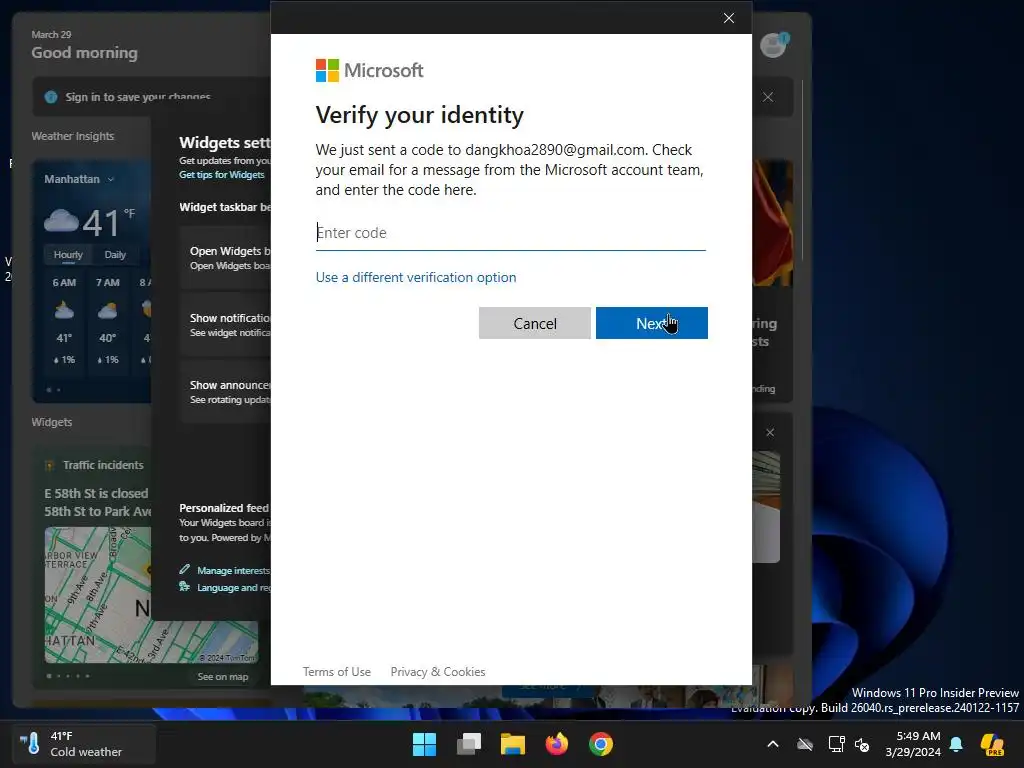Viewport: 1024px width, 768px height.
Task: Click the Microsoft logo in the dialog
Action: coord(370,70)
